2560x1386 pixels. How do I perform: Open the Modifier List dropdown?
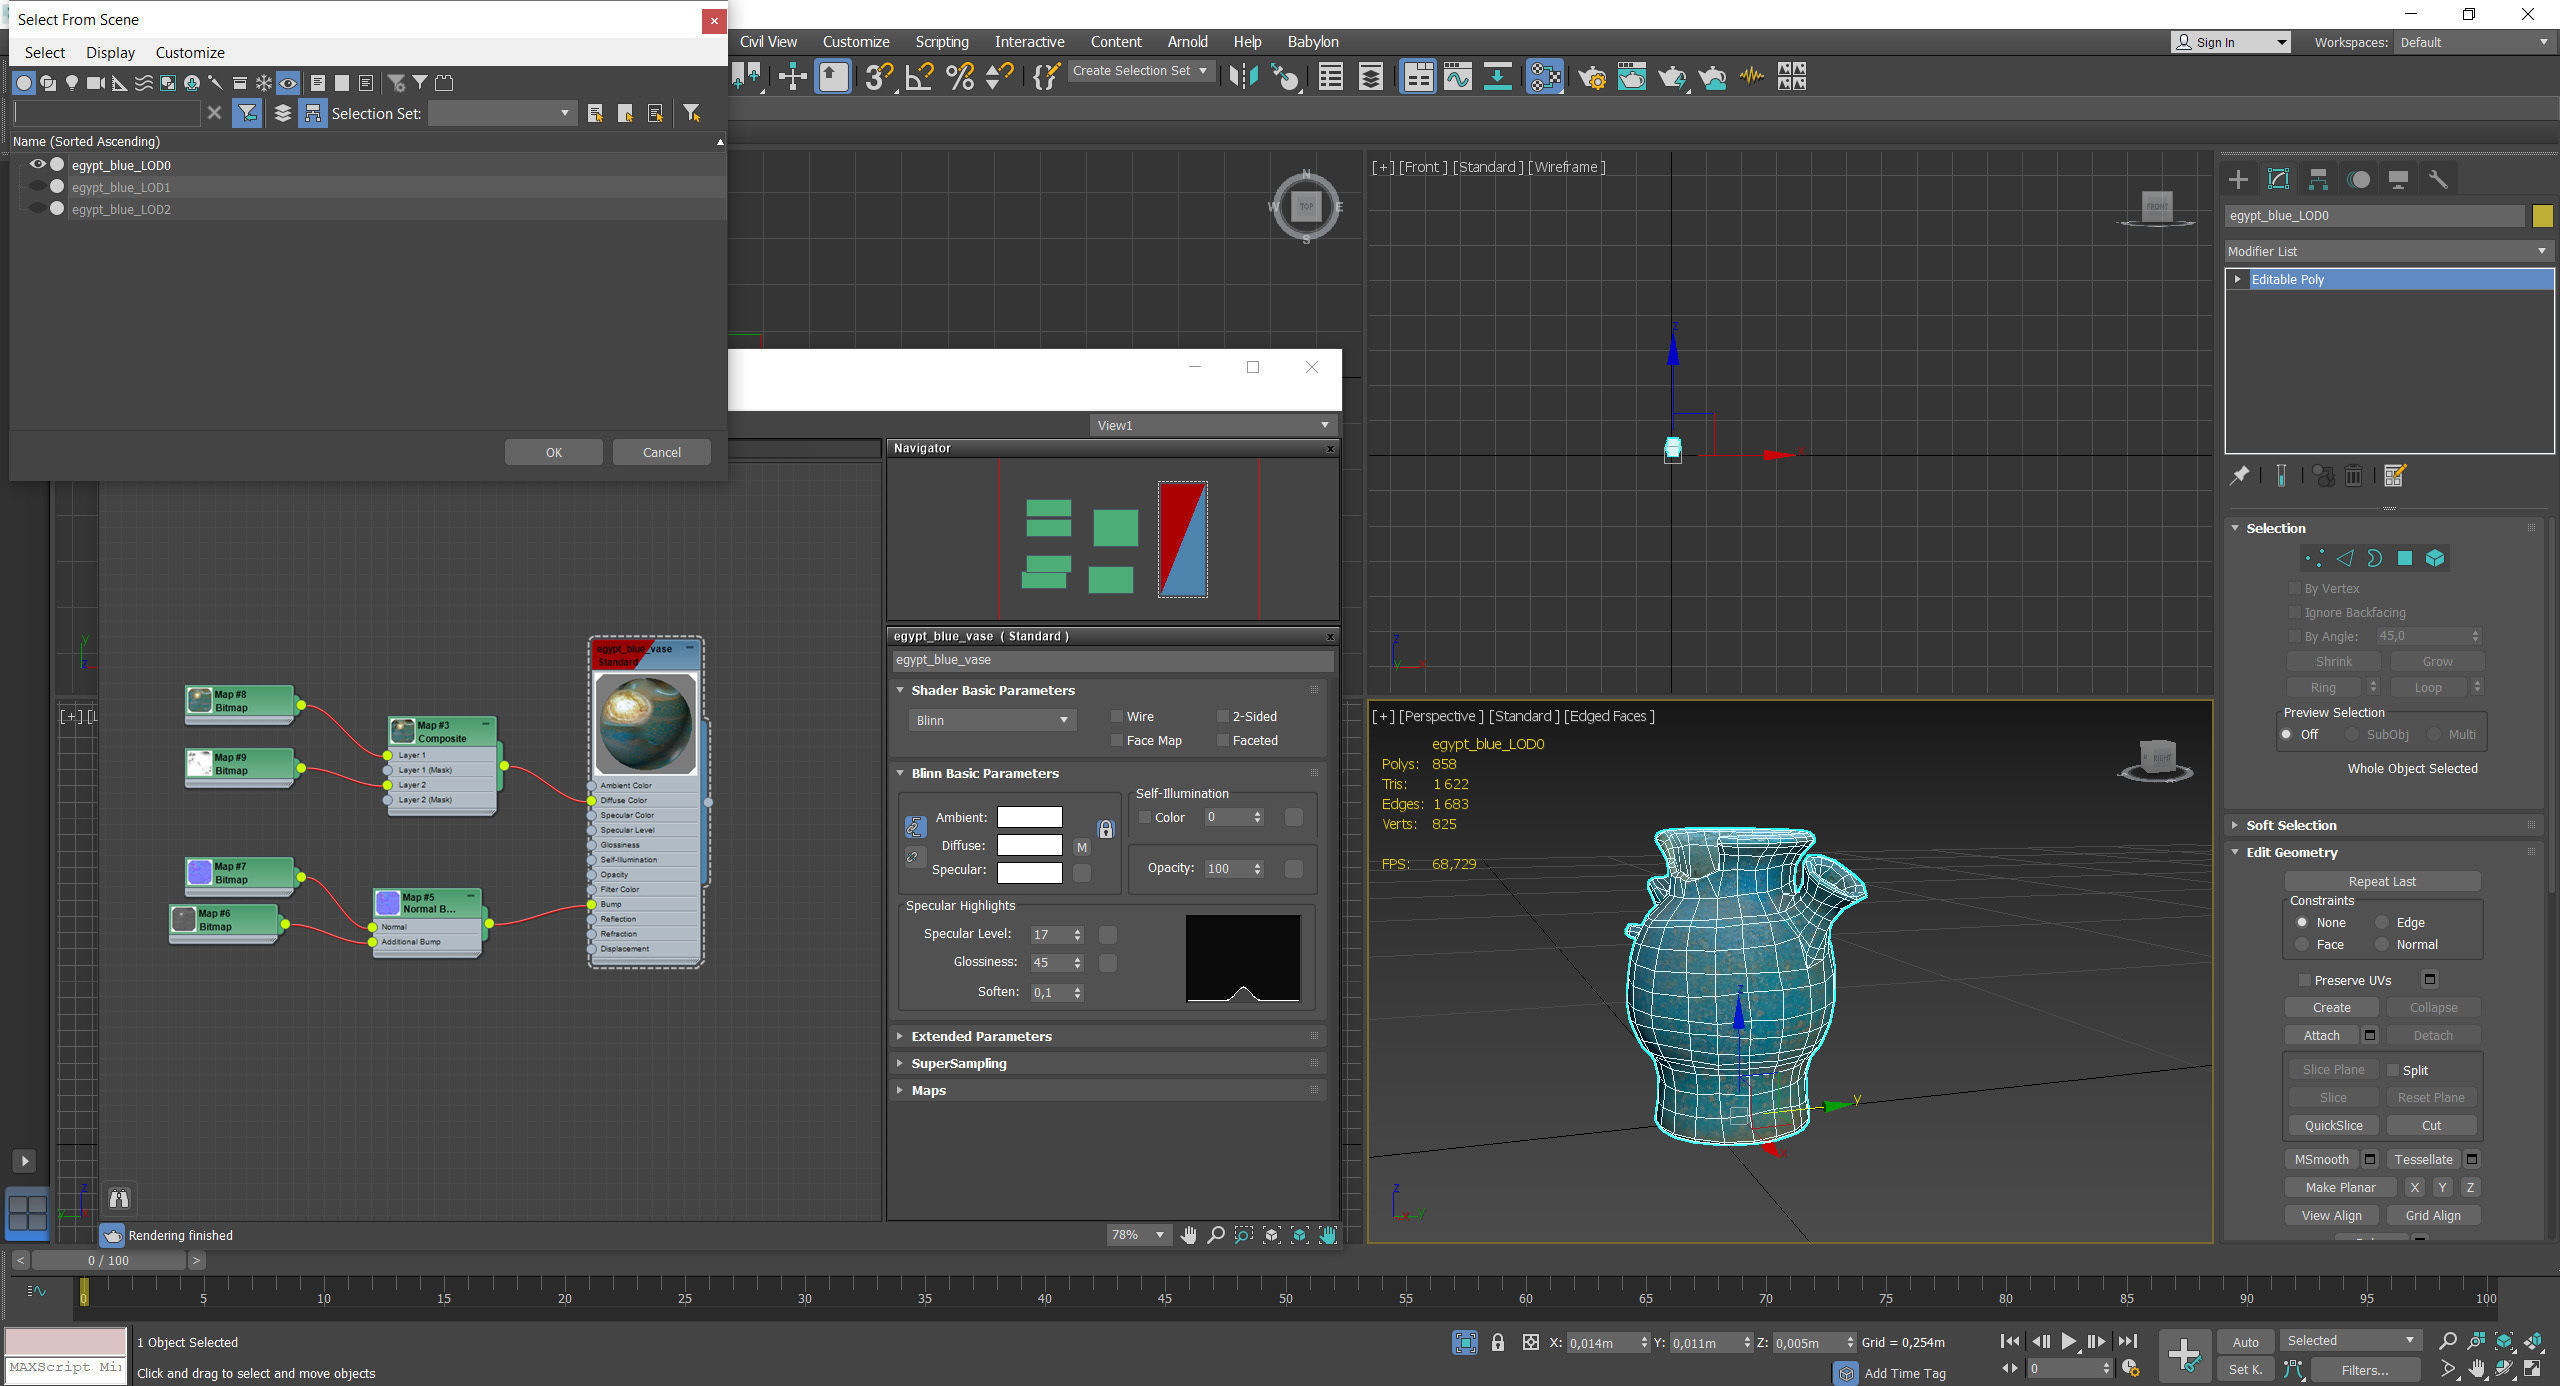point(2389,251)
